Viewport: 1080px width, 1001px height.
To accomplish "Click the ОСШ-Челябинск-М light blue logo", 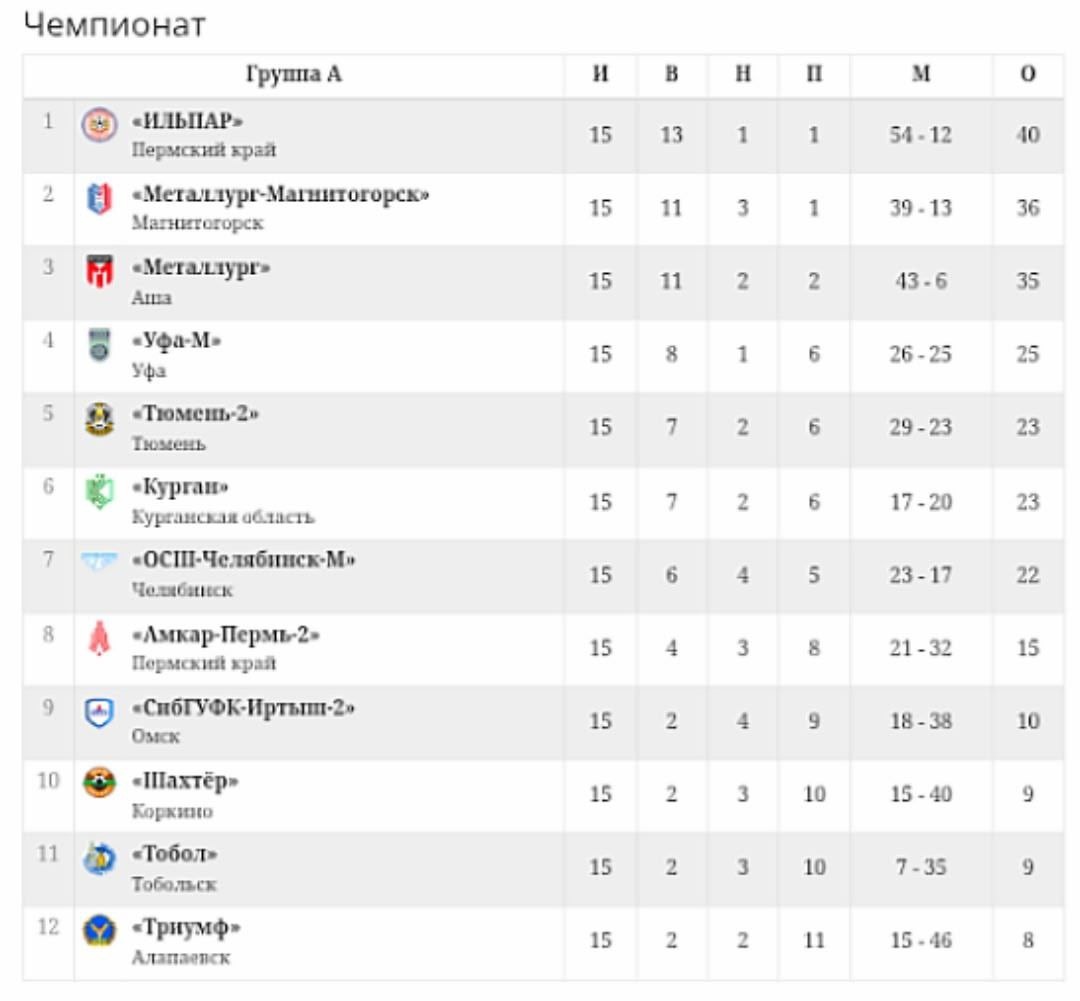I will click(99, 561).
